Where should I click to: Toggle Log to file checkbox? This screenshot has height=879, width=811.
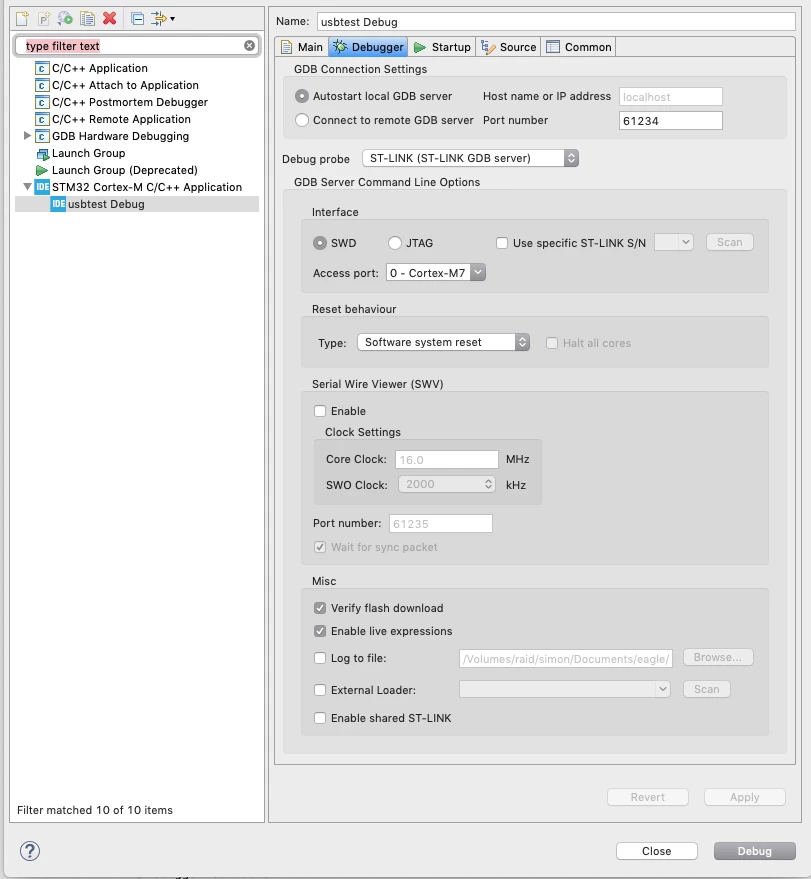tap(319, 658)
